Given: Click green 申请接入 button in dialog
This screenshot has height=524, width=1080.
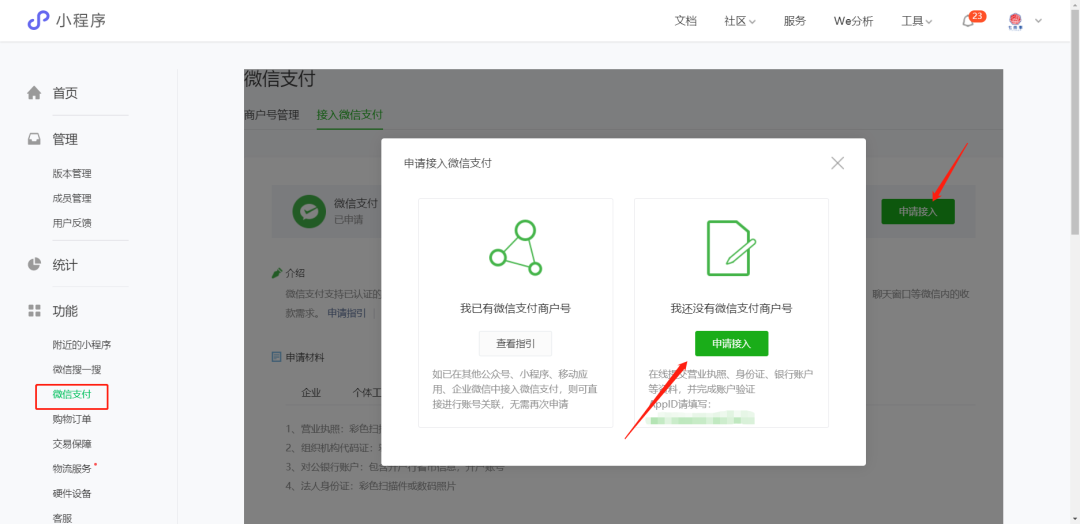Looking at the screenshot, I should (731, 343).
